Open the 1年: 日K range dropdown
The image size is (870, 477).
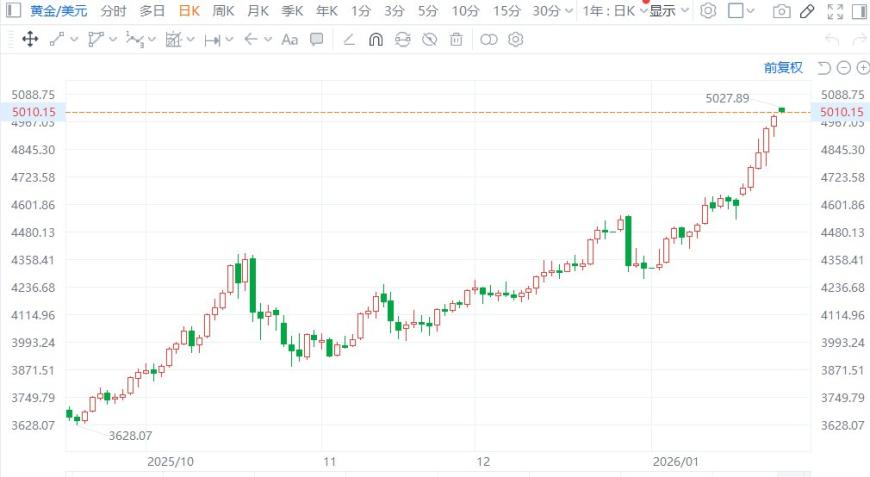click(614, 11)
